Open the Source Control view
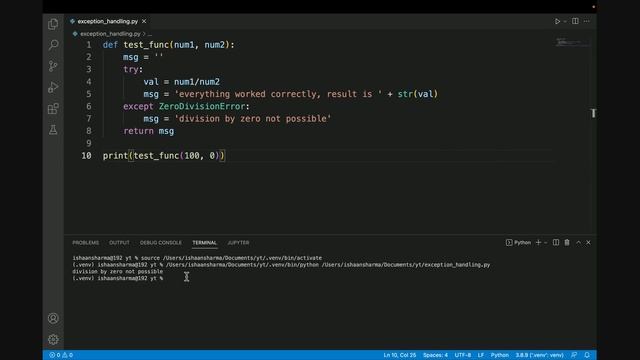 click(53, 66)
